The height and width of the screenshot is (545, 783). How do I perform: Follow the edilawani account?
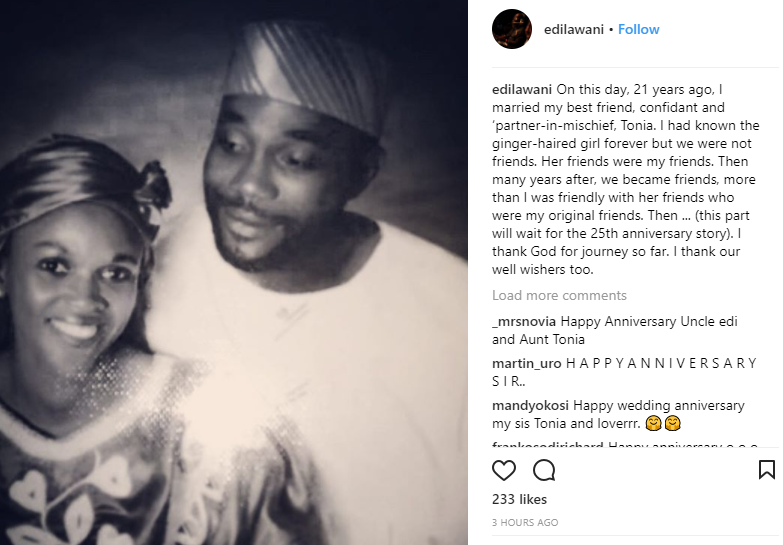click(x=638, y=29)
